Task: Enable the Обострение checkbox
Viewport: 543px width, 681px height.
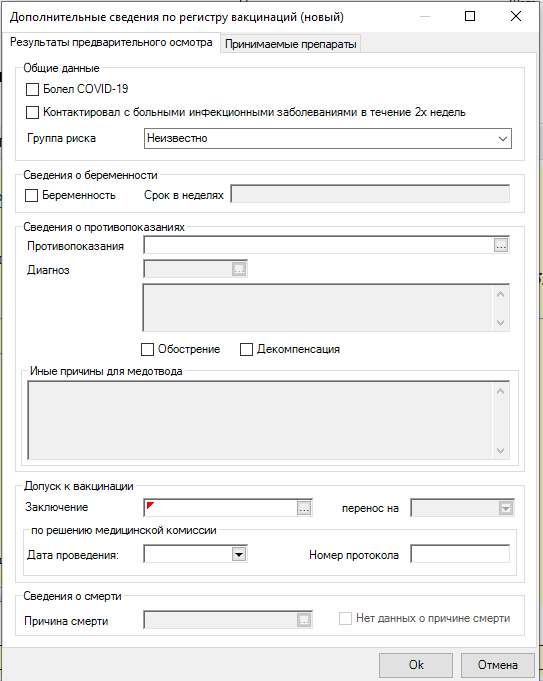Action: (x=147, y=349)
